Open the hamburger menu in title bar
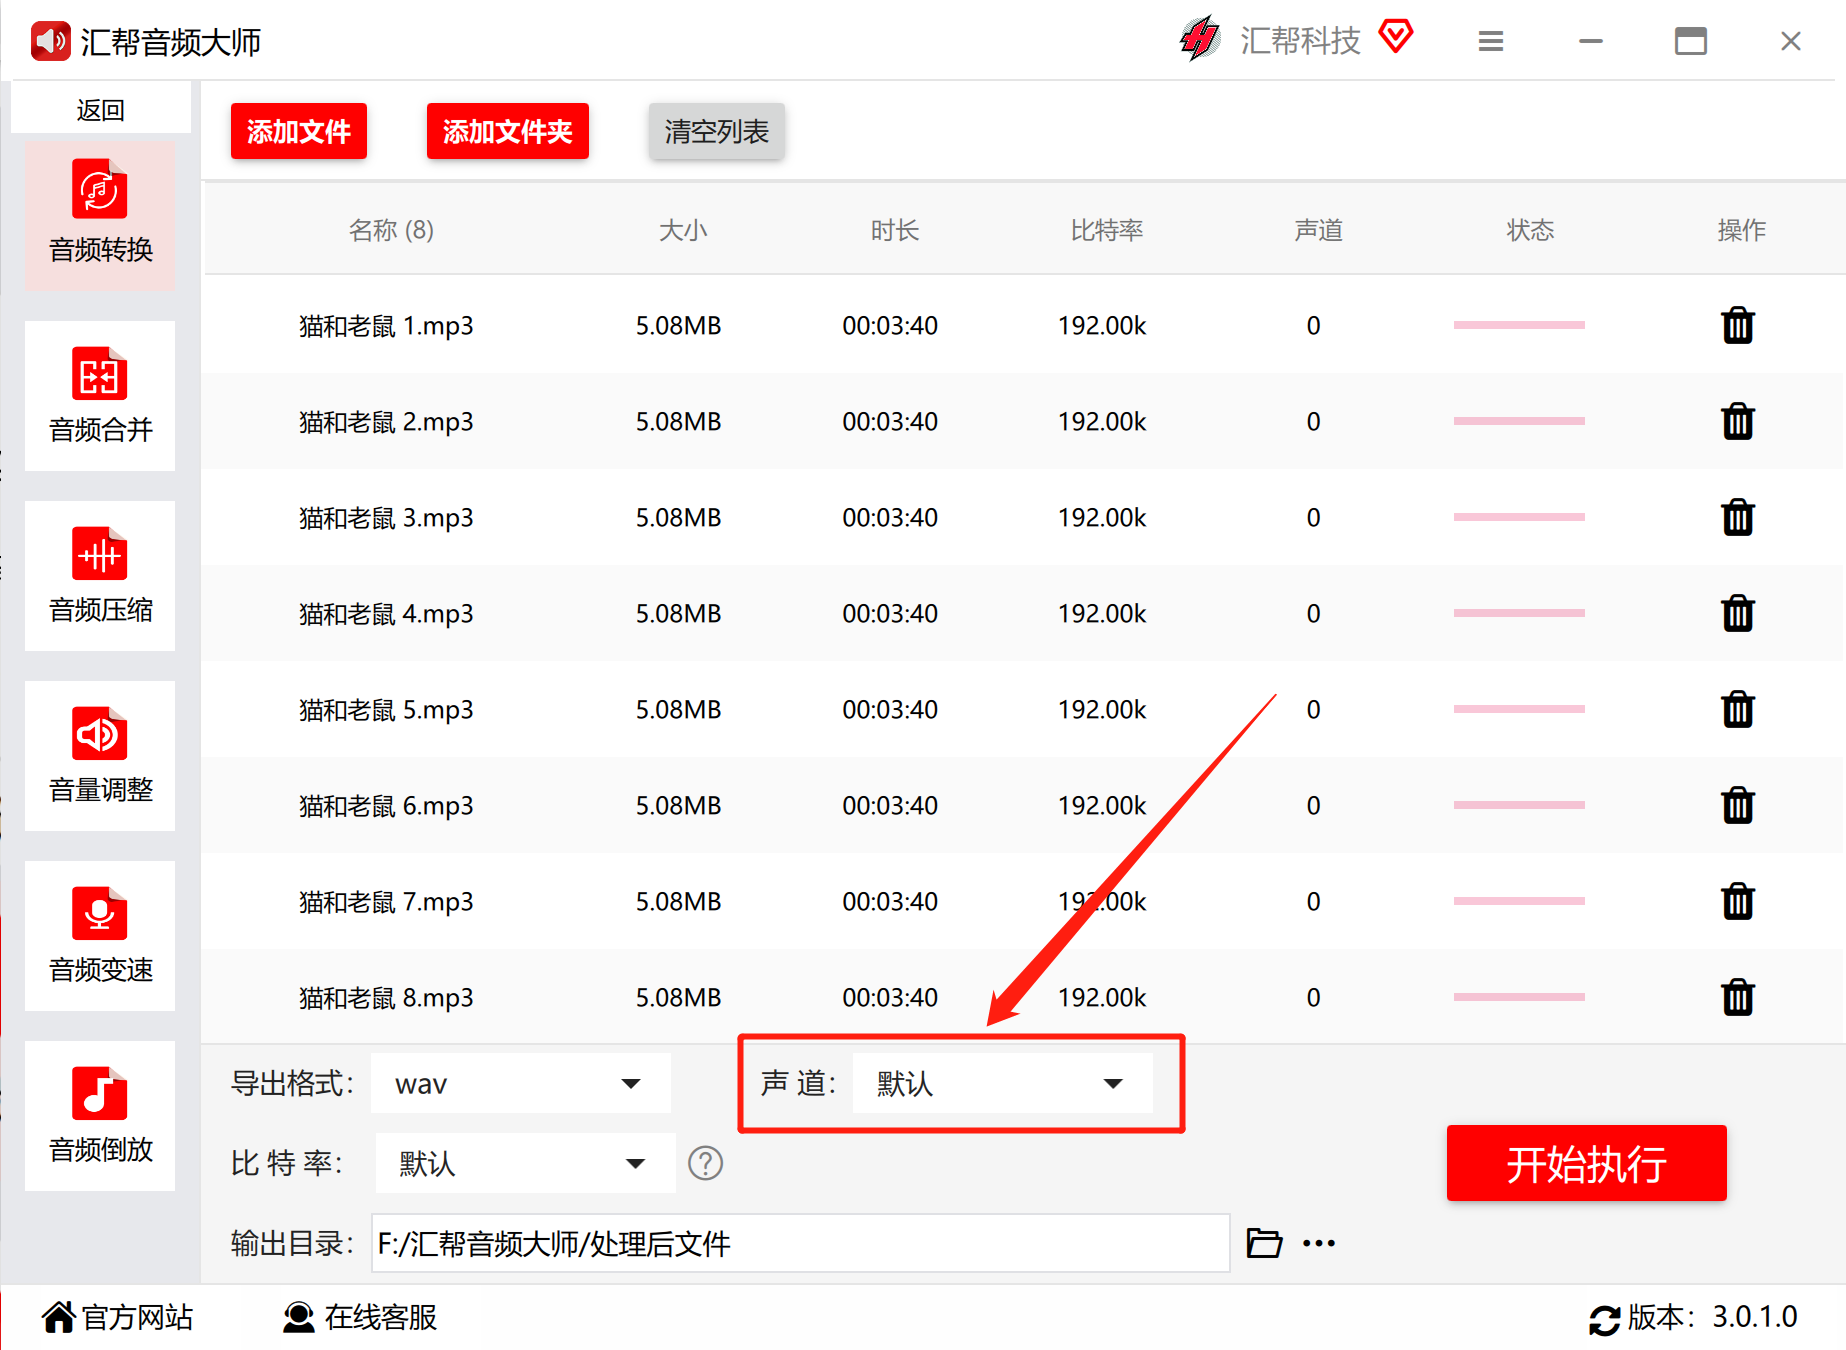 click(1491, 41)
